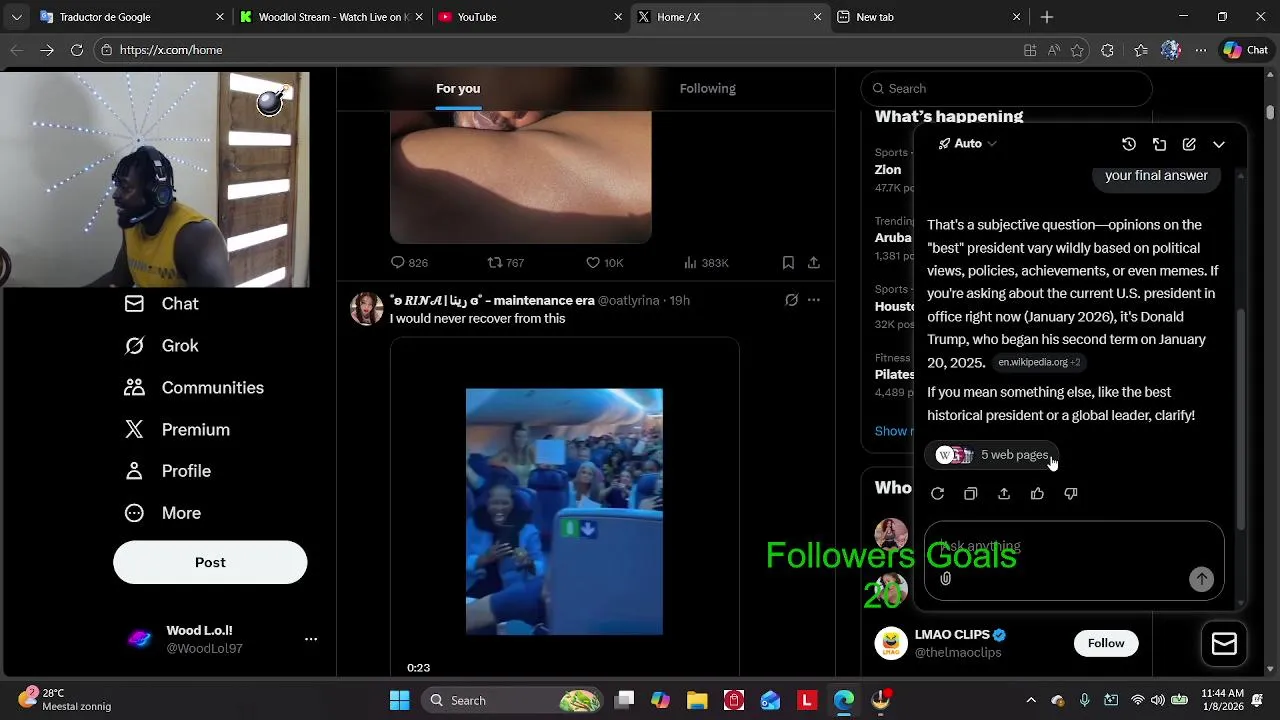Bookmark the post with 10K likes
Screen dimensions: 1280x720
[x=788, y=263]
